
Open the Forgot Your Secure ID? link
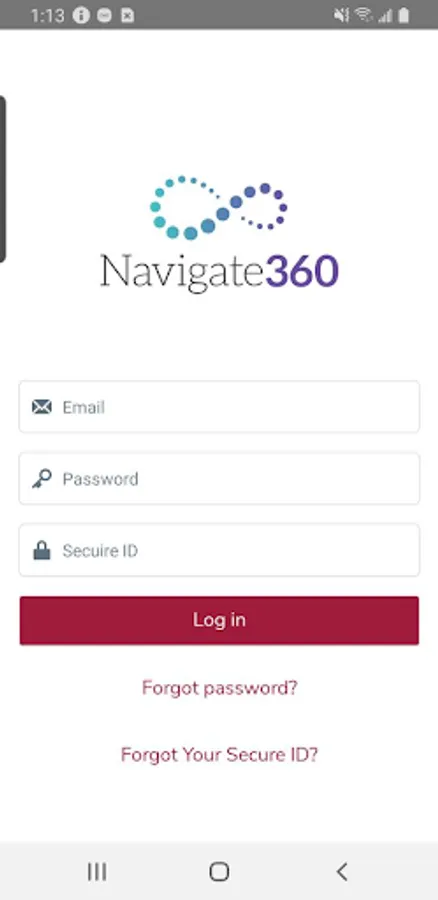[x=219, y=754]
